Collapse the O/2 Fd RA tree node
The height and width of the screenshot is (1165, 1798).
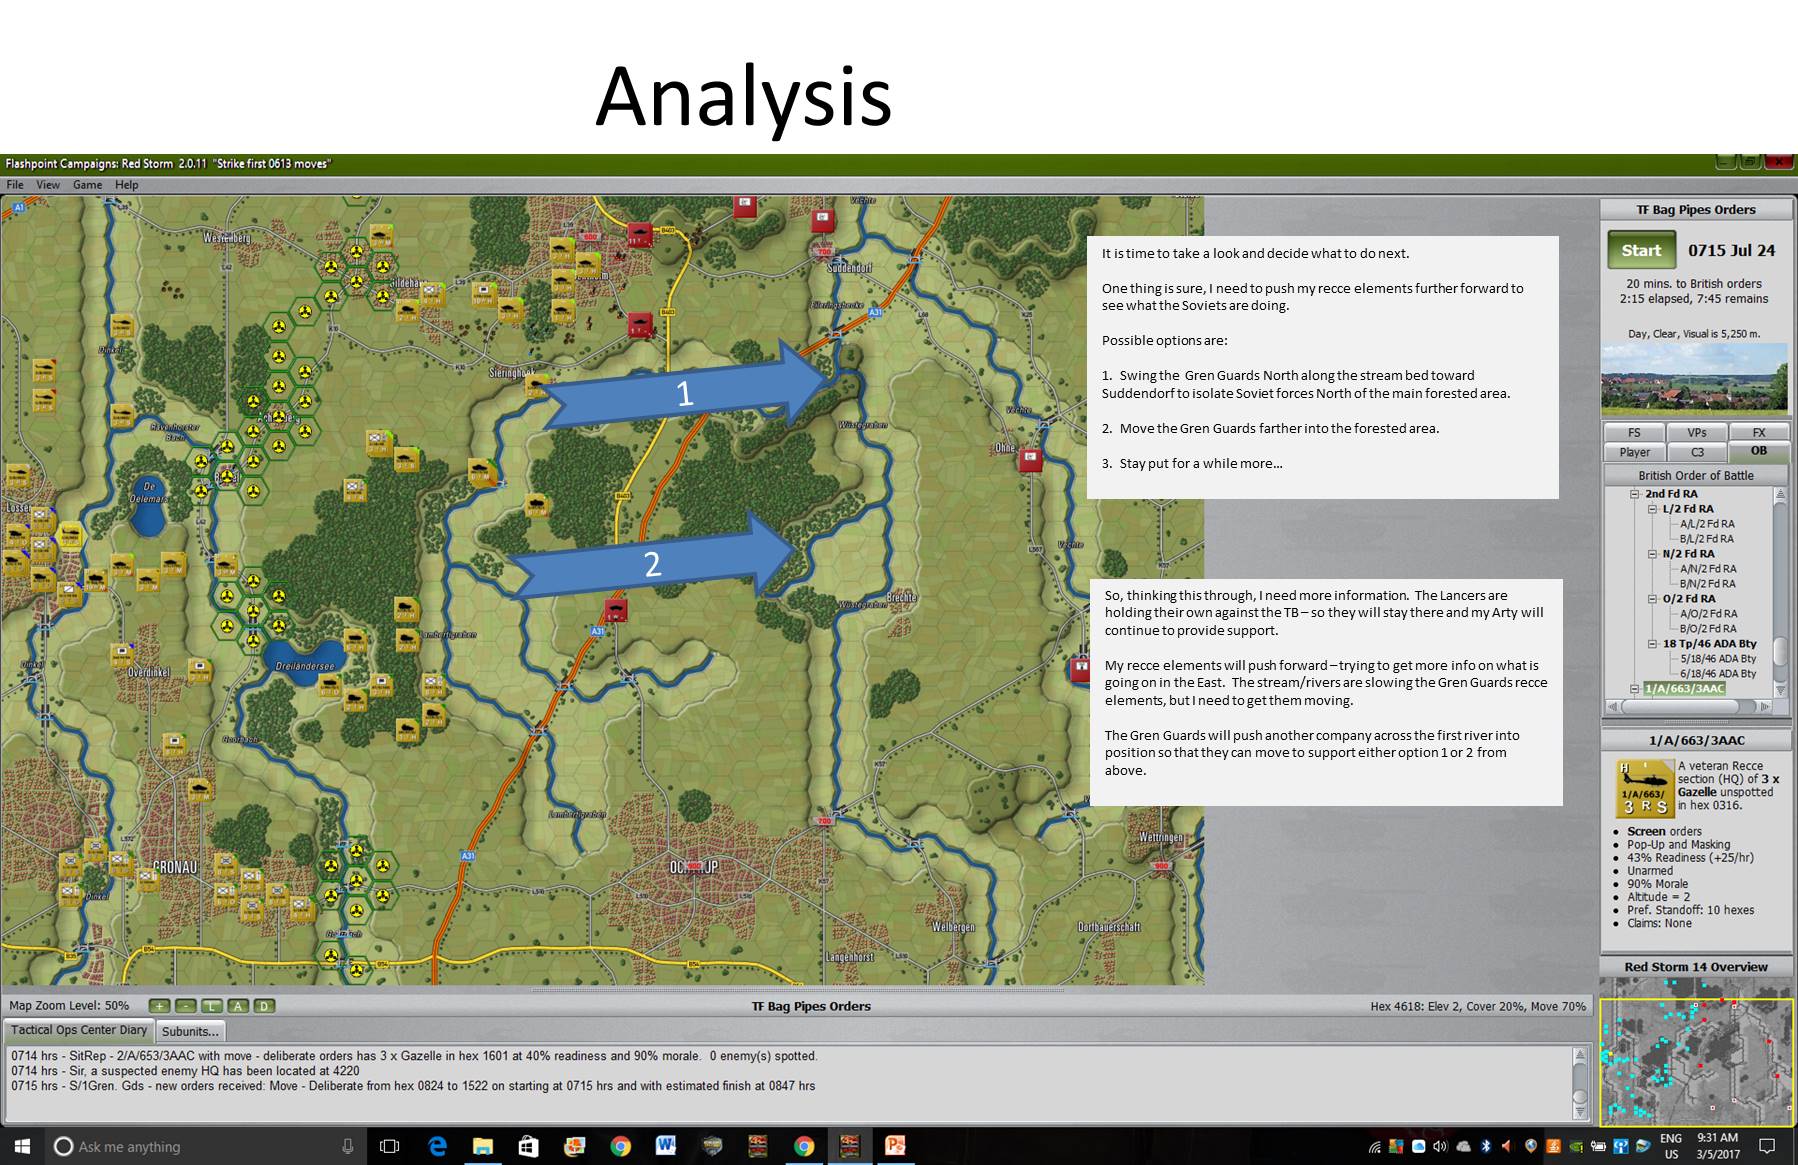[x=1652, y=599]
